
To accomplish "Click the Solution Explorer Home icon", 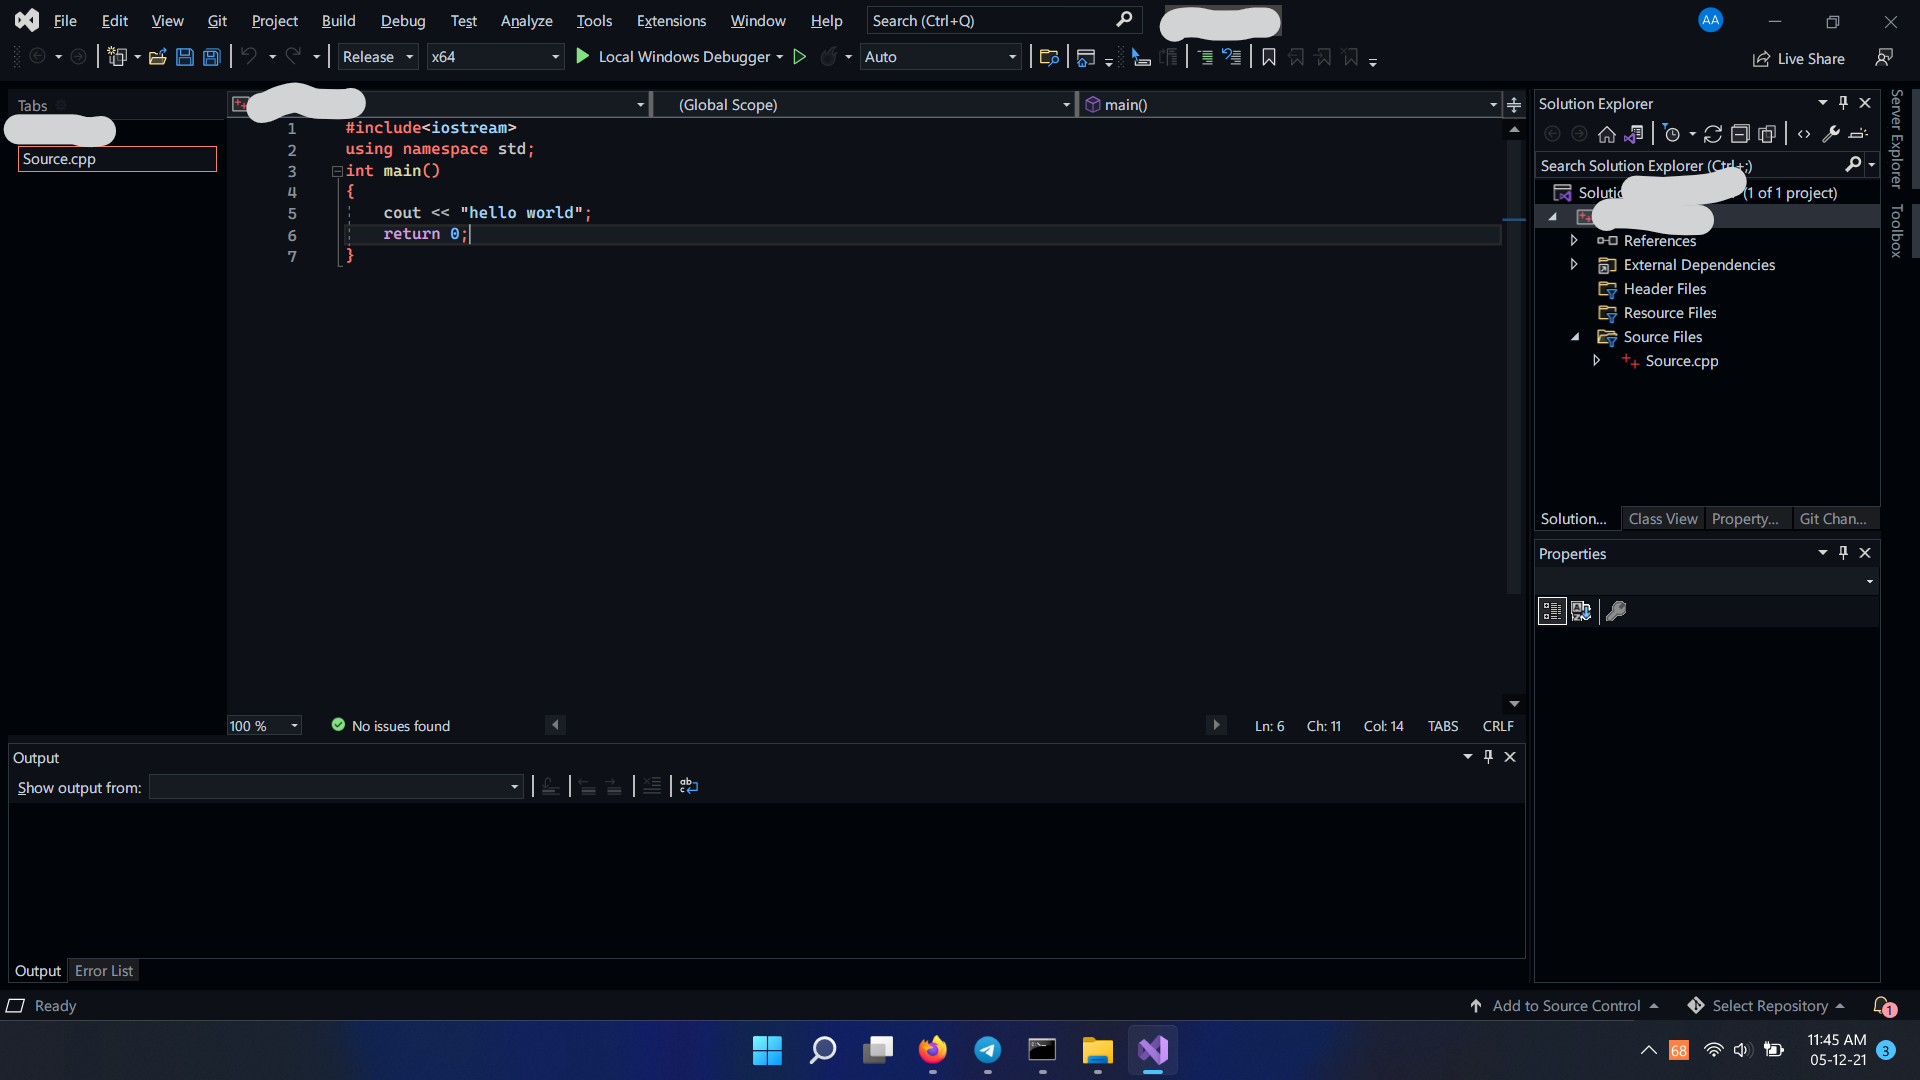I will tap(1606, 134).
